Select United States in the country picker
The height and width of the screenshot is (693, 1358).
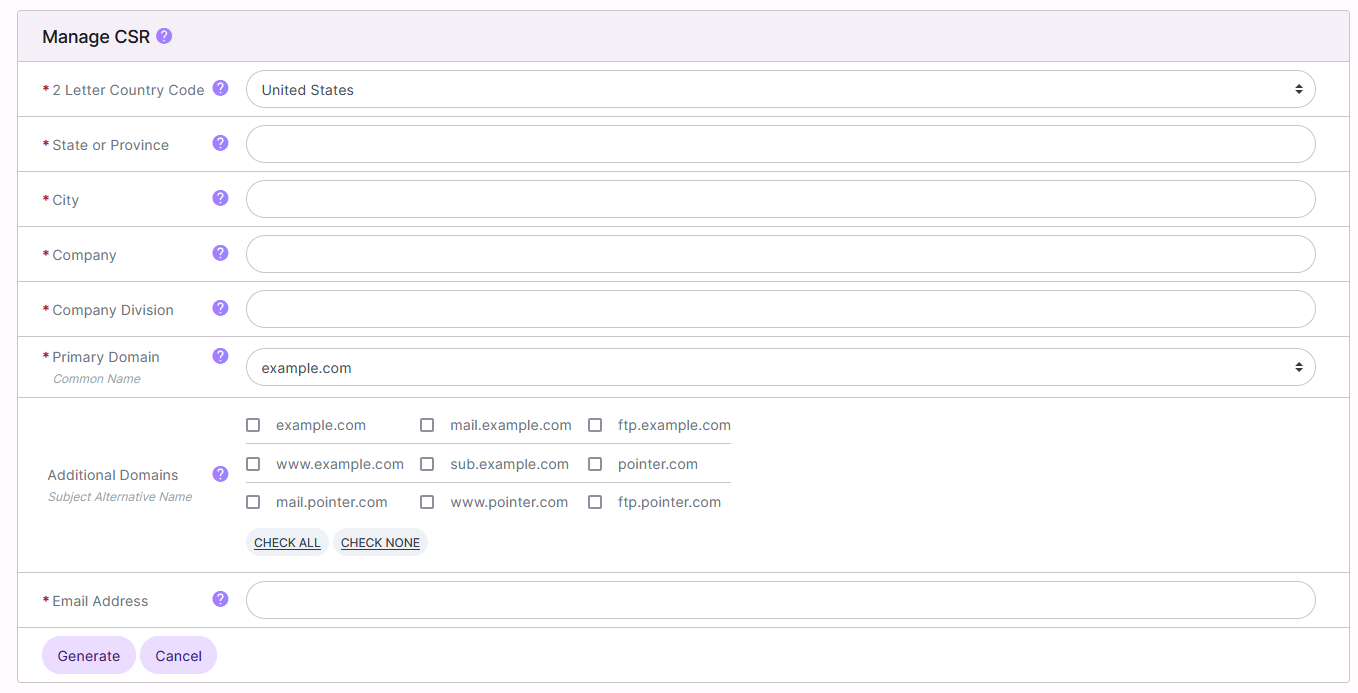pos(780,89)
